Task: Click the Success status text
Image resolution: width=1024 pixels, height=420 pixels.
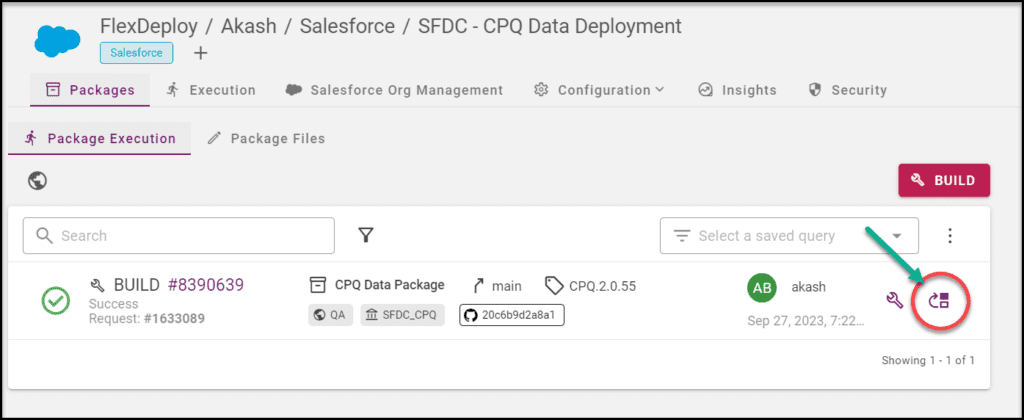Action: (x=114, y=304)
